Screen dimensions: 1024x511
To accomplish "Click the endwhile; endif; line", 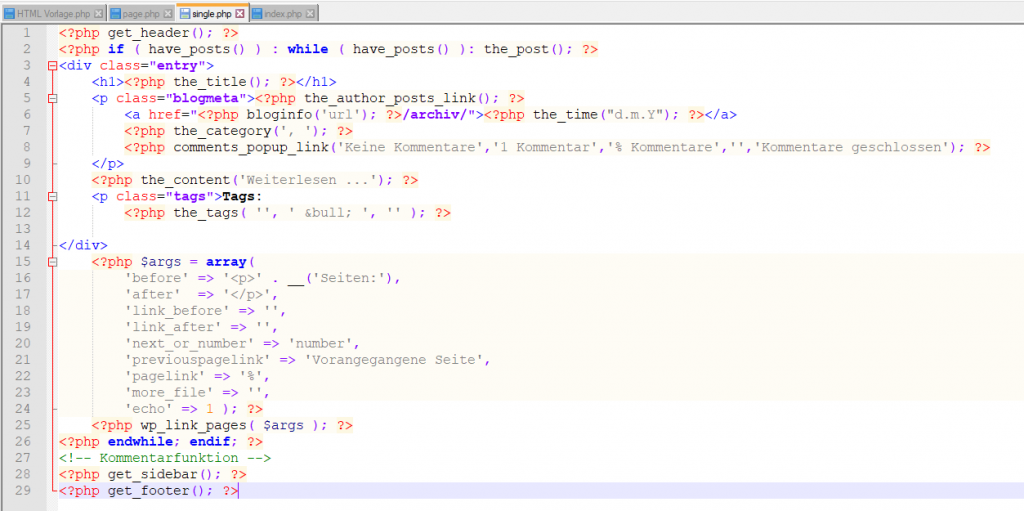I will [x=161, y=441].
